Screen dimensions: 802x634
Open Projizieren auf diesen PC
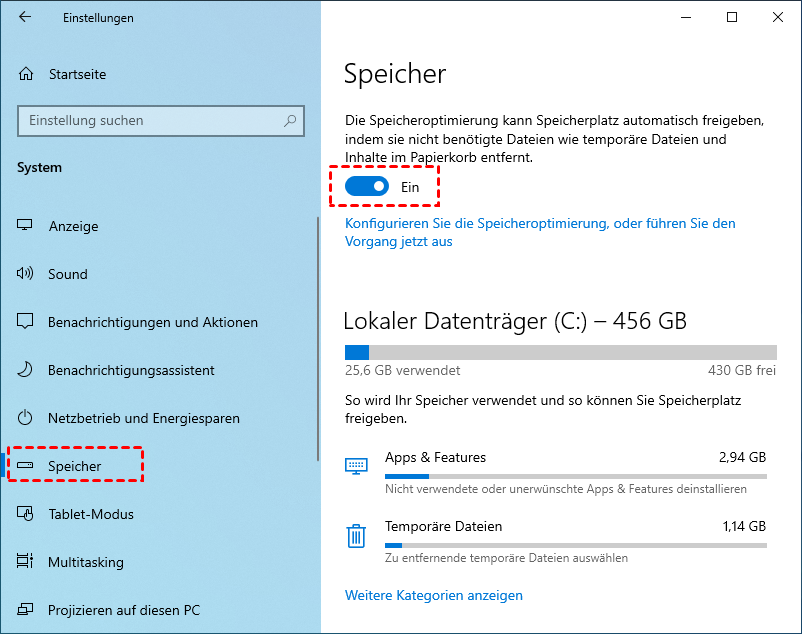click(x=124, y=610)
